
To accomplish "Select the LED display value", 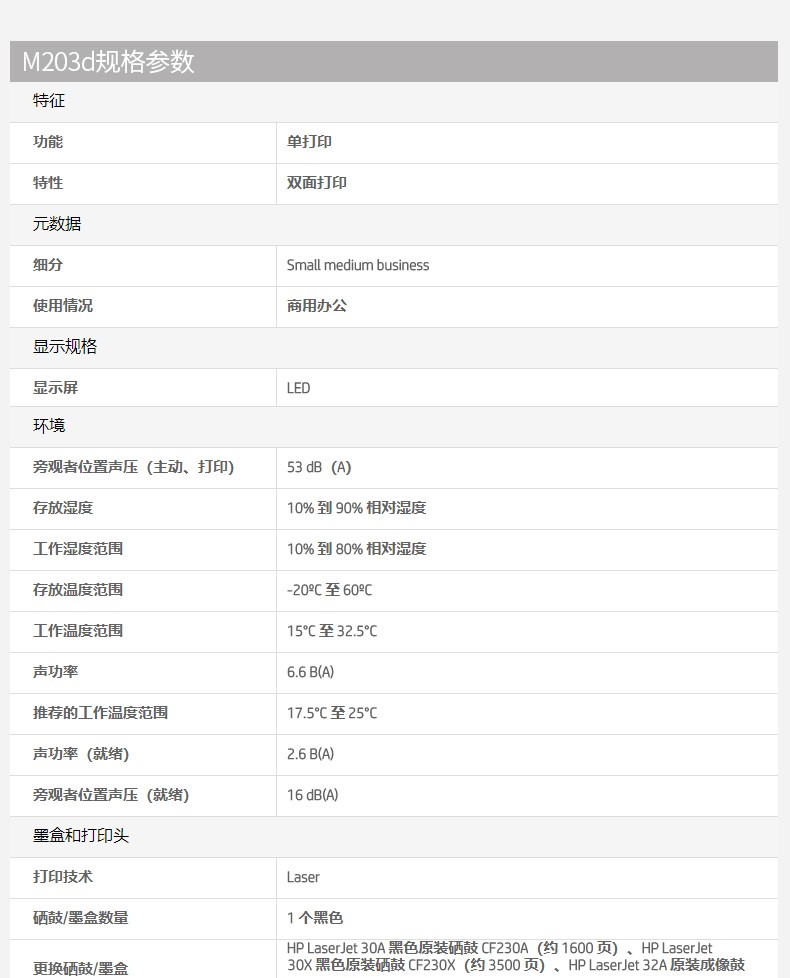I will [x=298, y=388].
